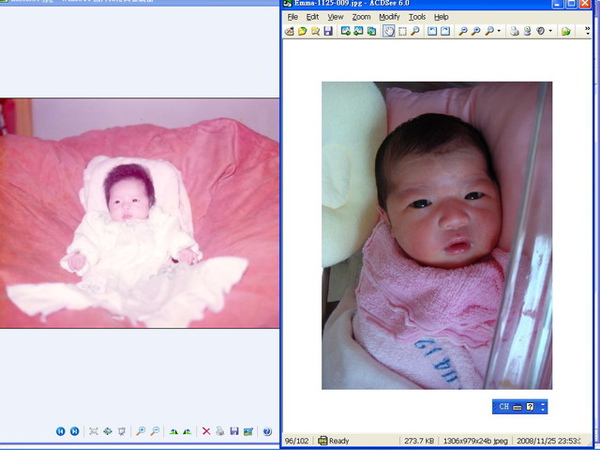Click the 96/102 image counter in status bar
600x450 pixels.
pyautogui.click(x=296, y=441)
